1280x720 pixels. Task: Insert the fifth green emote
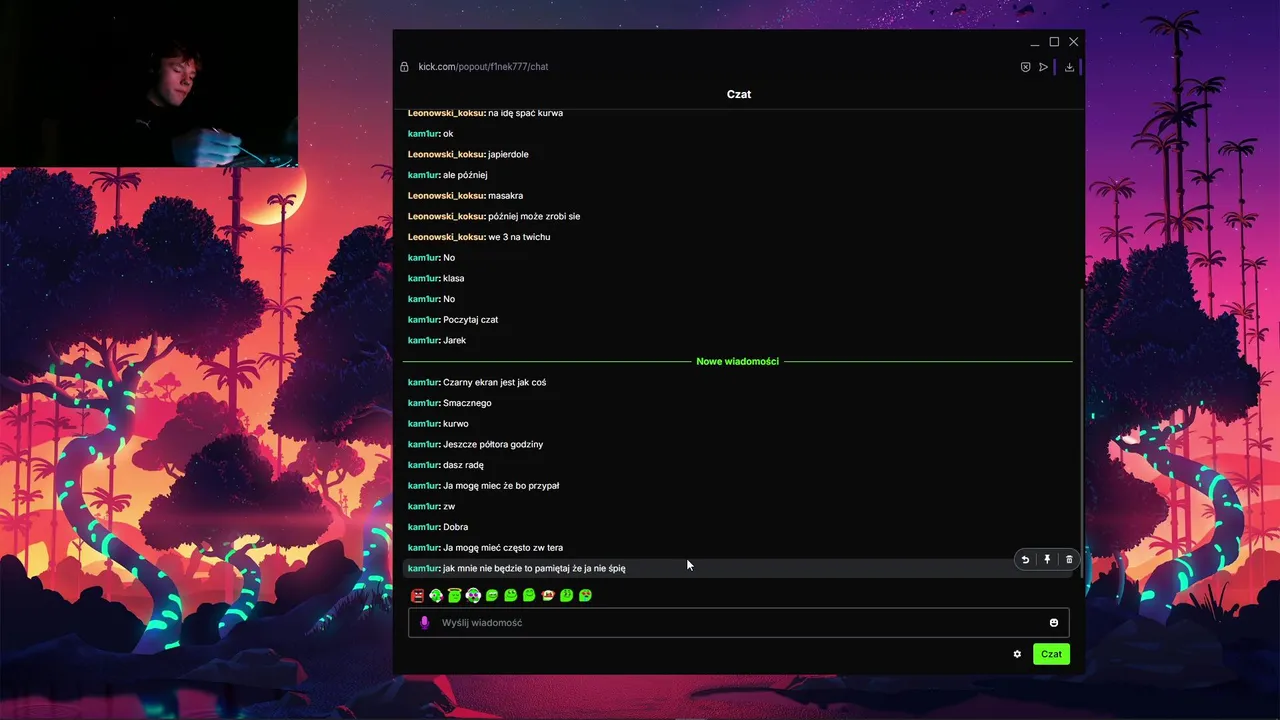[492, 595]
